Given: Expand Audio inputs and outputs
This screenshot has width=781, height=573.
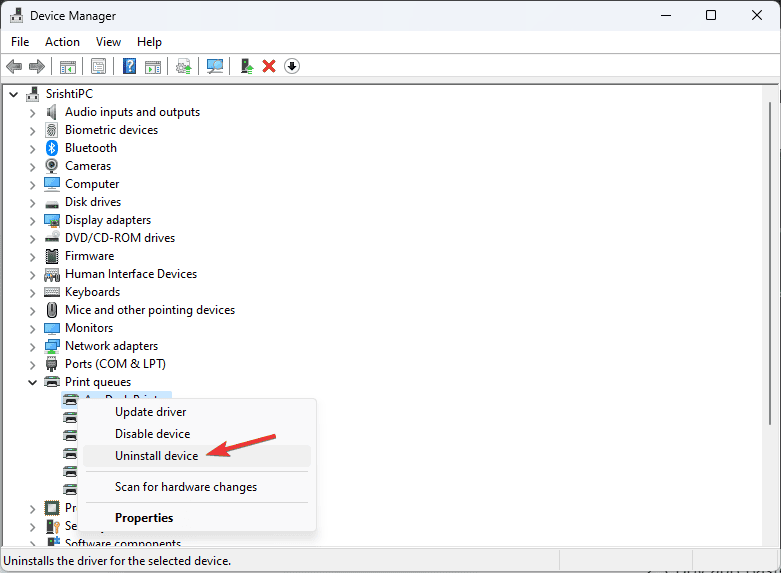Looking at the screenshot, I should coord(33,113).
